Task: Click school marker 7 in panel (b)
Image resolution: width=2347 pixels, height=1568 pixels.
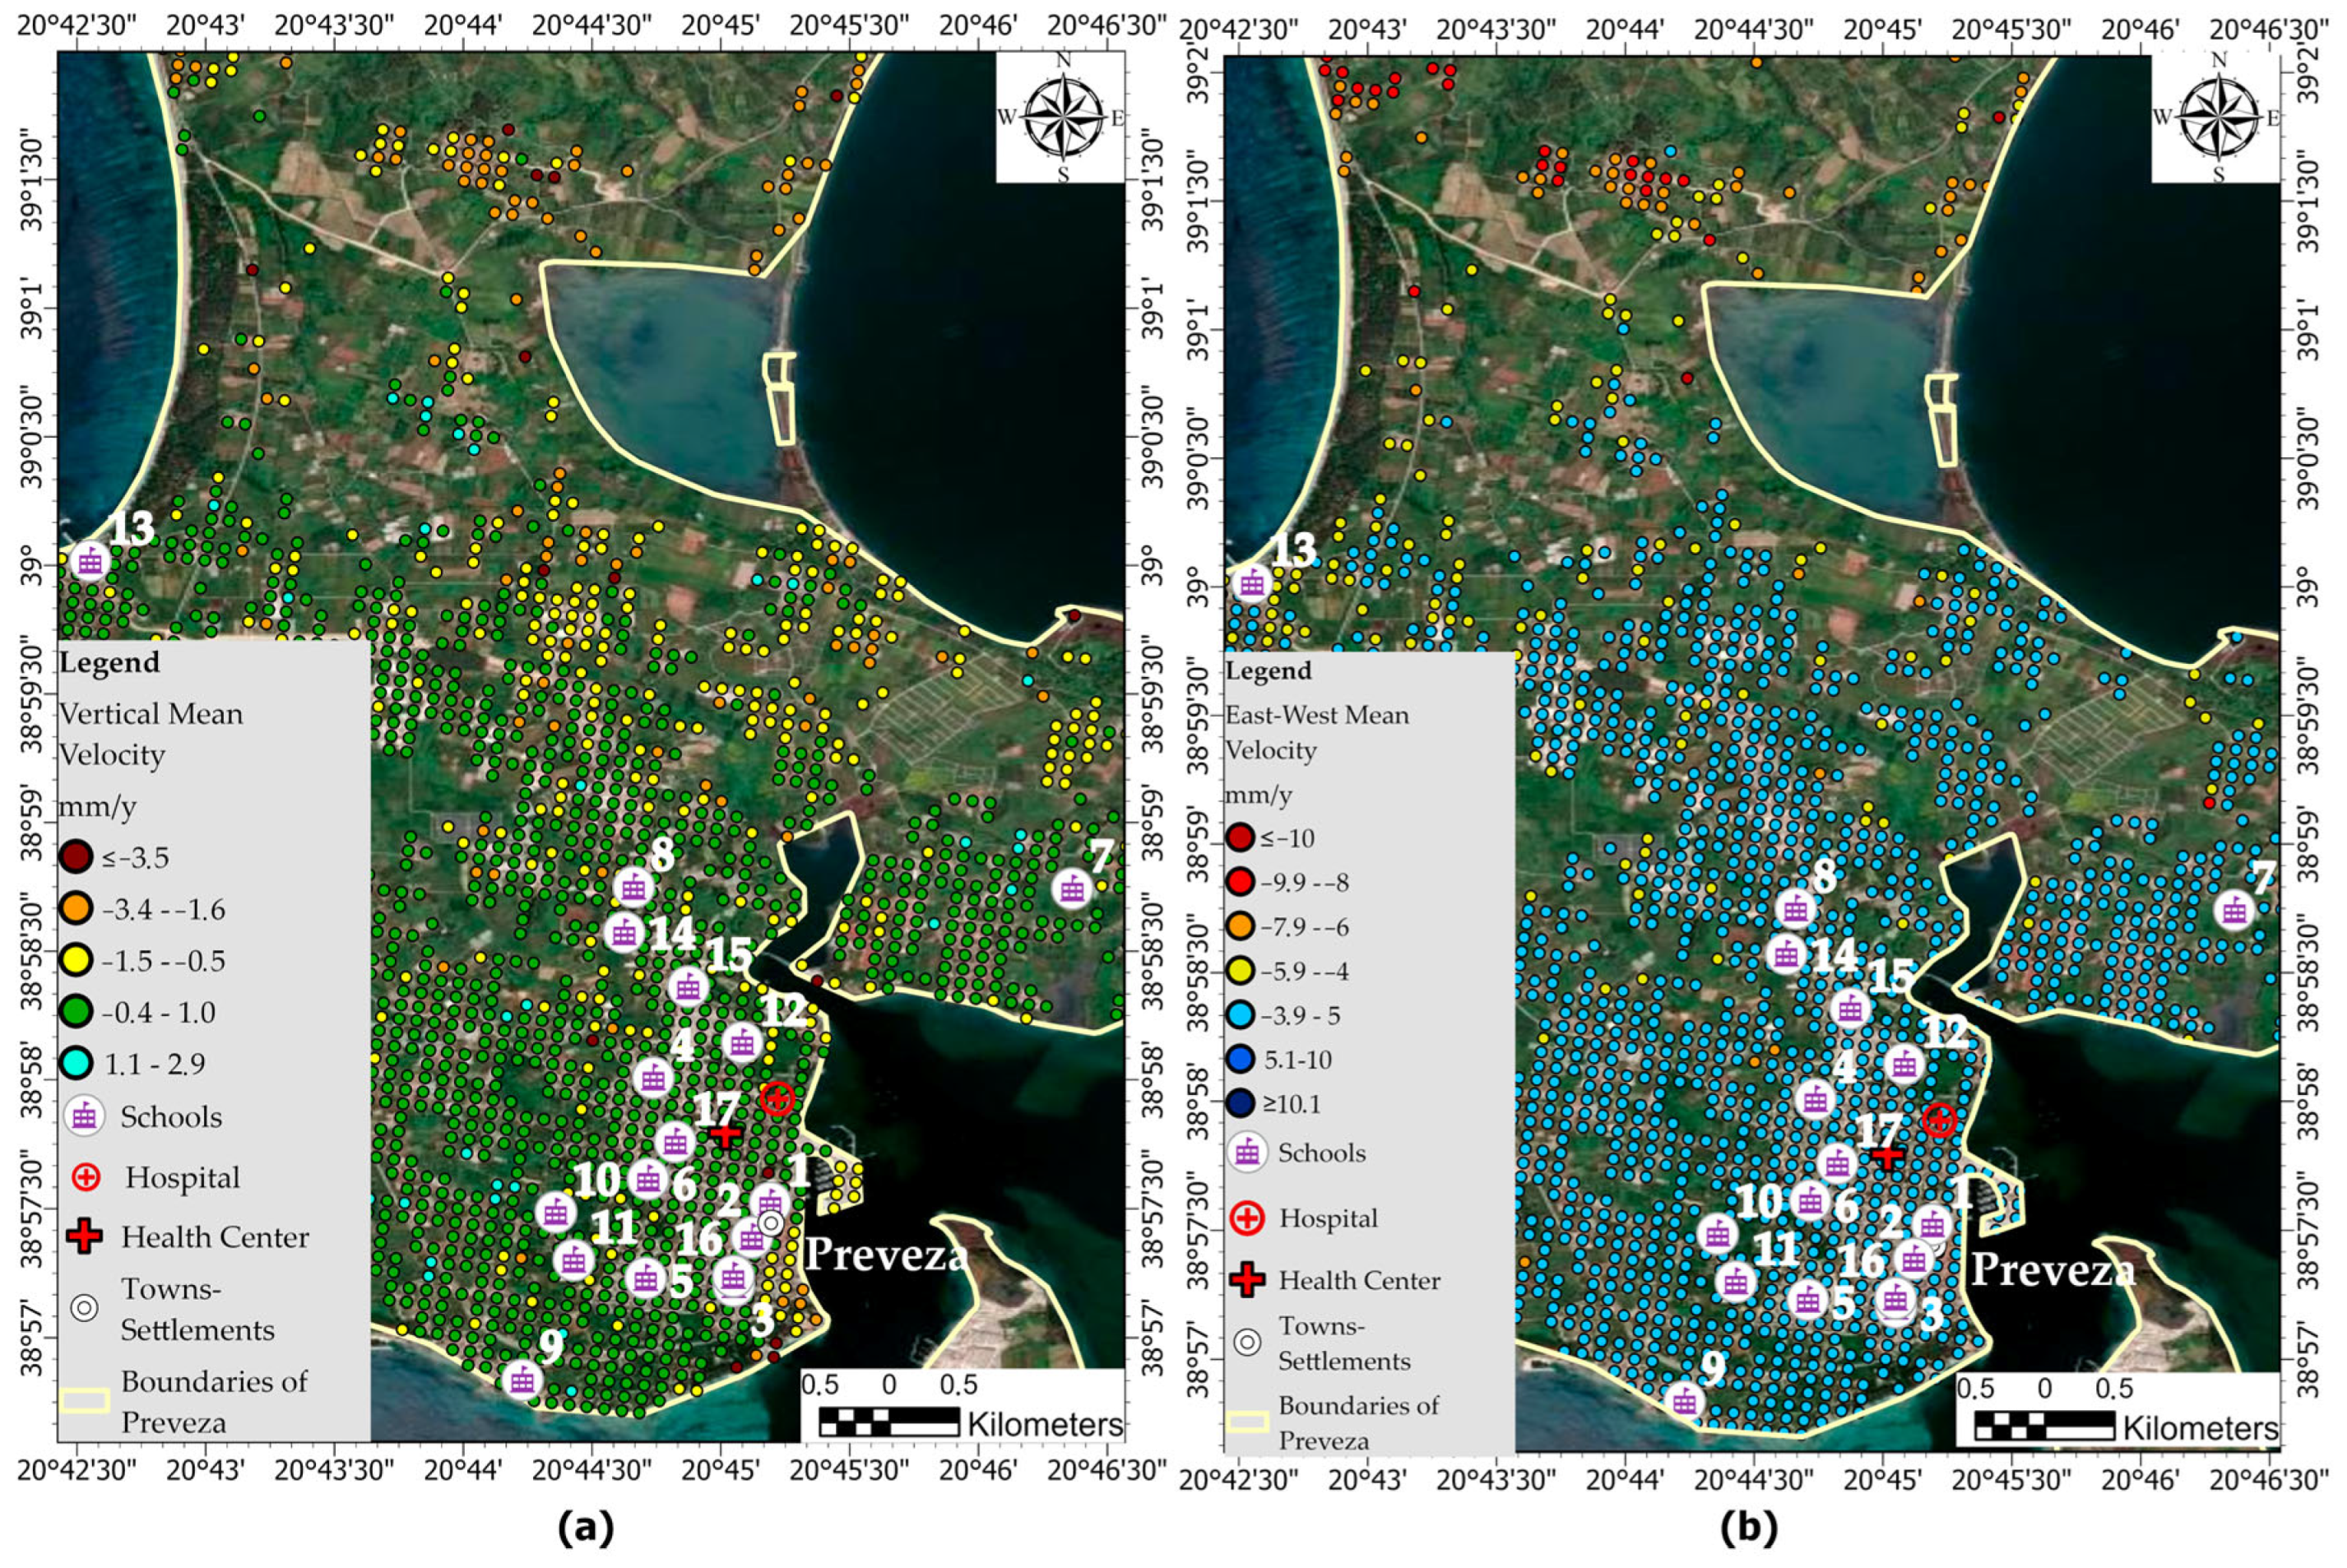Action: pos(2234,910)
